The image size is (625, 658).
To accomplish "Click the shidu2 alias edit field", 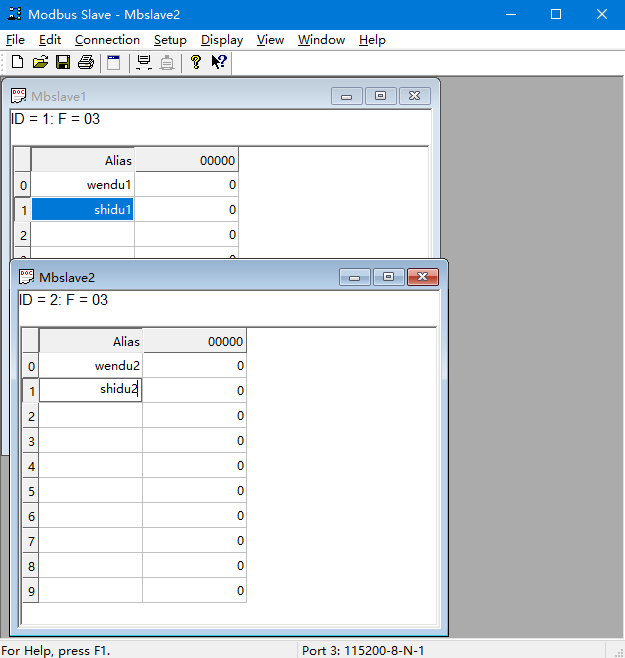I will (91, 390).
